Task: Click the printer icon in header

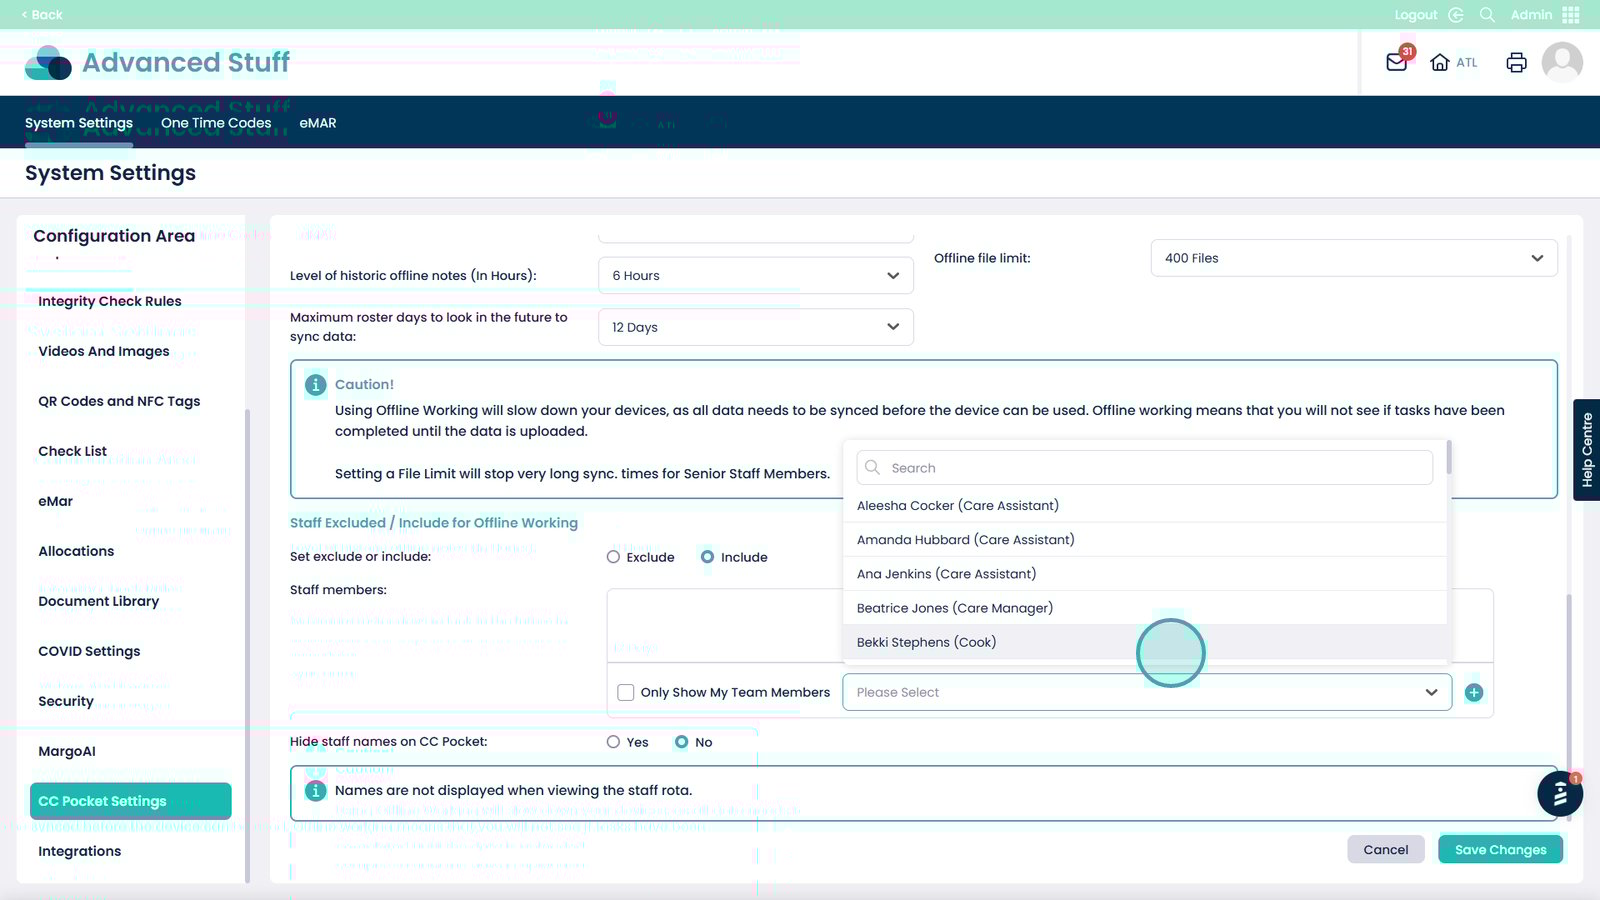Action: [1516, 62]
